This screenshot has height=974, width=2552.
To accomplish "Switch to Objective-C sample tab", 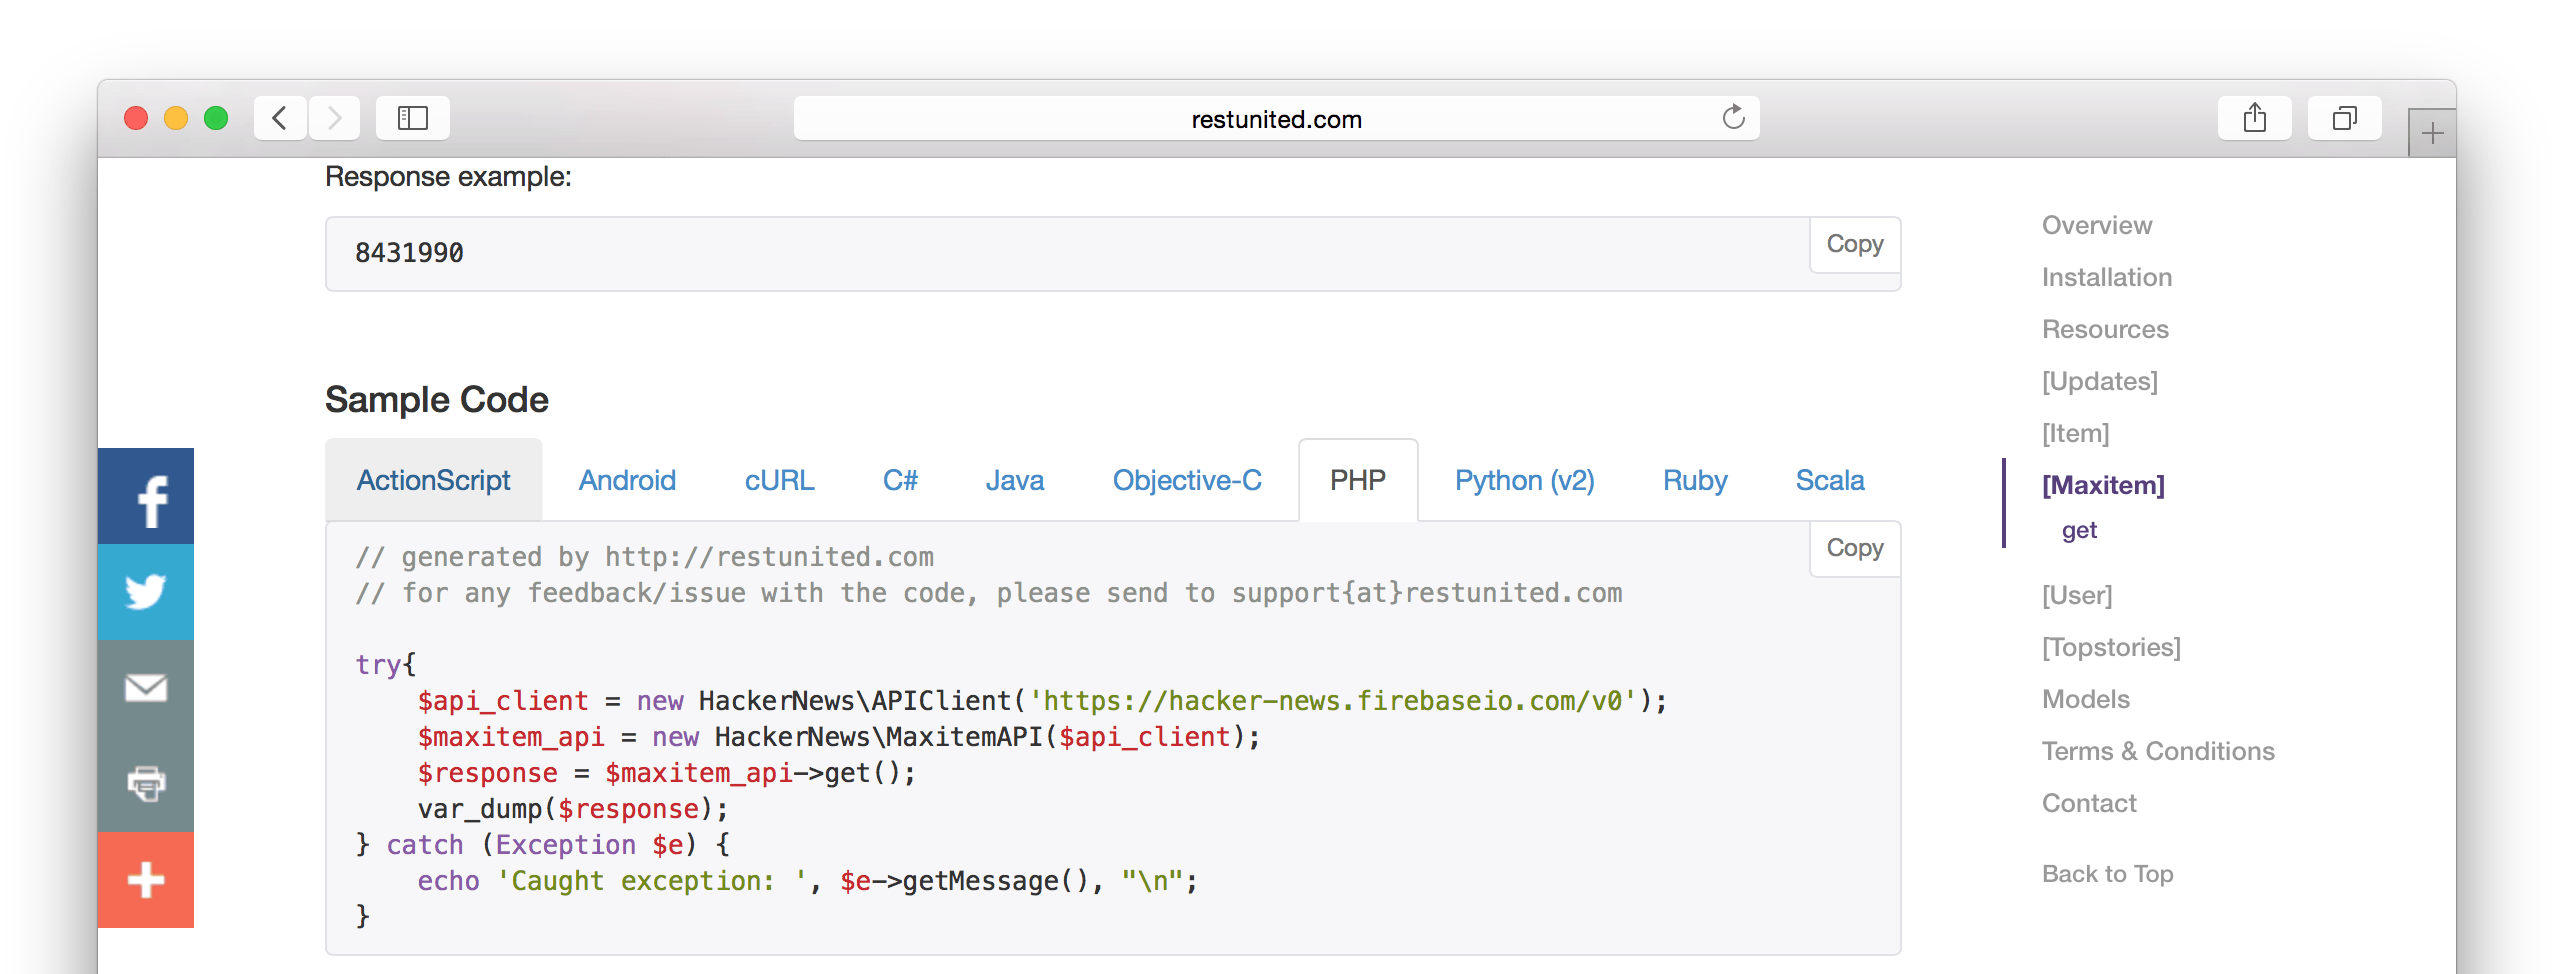I will coord(1187,480).
